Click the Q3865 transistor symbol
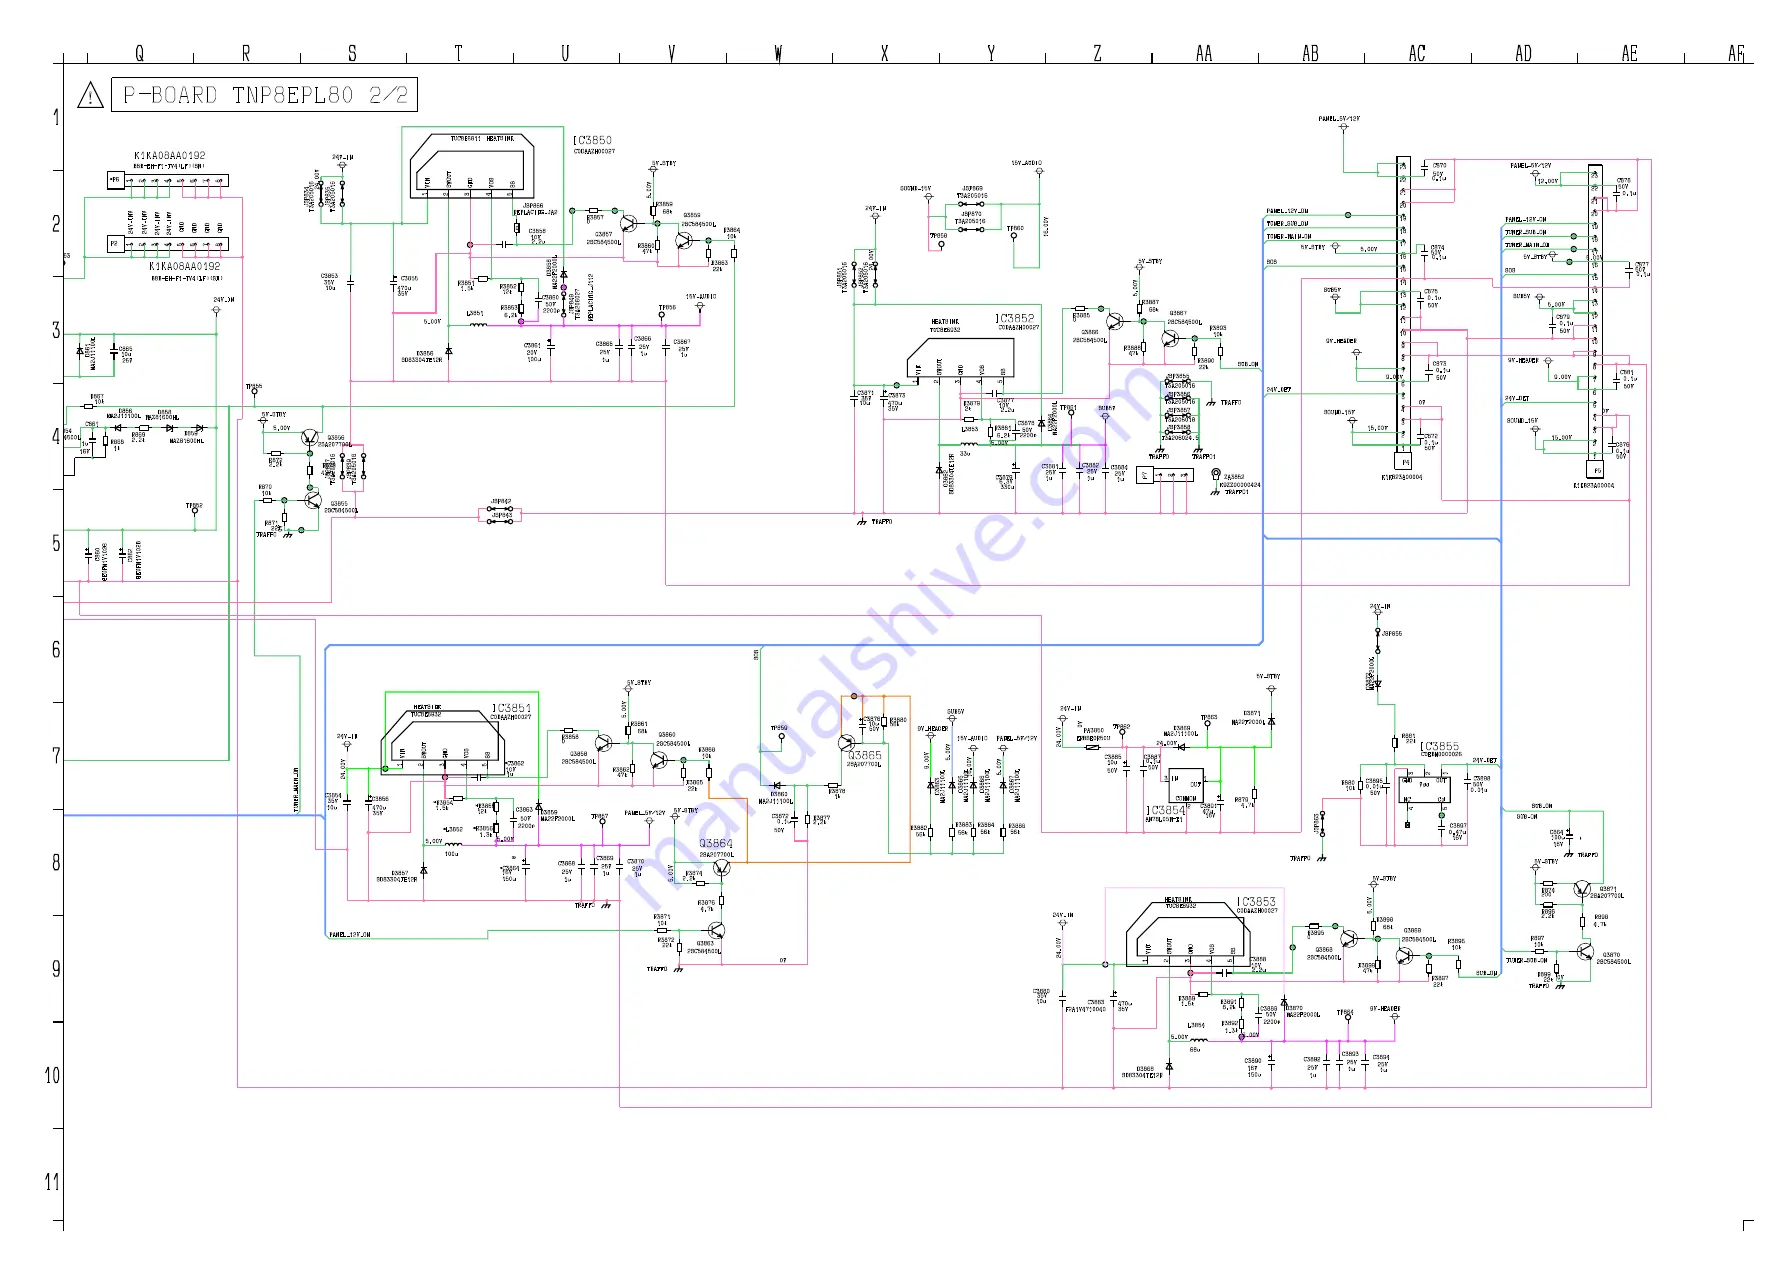This screenshot has width=1787, height=1263. tap(846, 743)
